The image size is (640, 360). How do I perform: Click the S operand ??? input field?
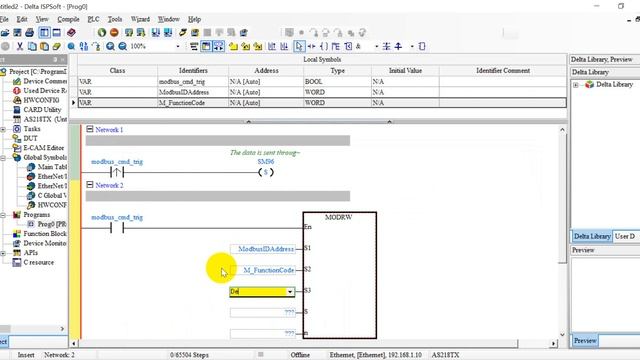coord(262,313)
